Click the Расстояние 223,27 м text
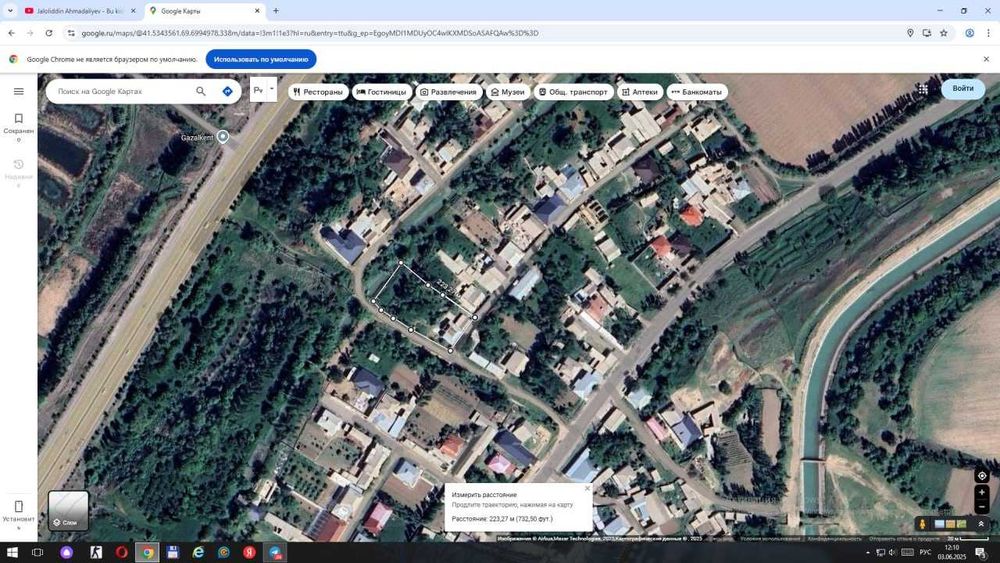This screenshot has height=563, width=1000. [502, 519]
